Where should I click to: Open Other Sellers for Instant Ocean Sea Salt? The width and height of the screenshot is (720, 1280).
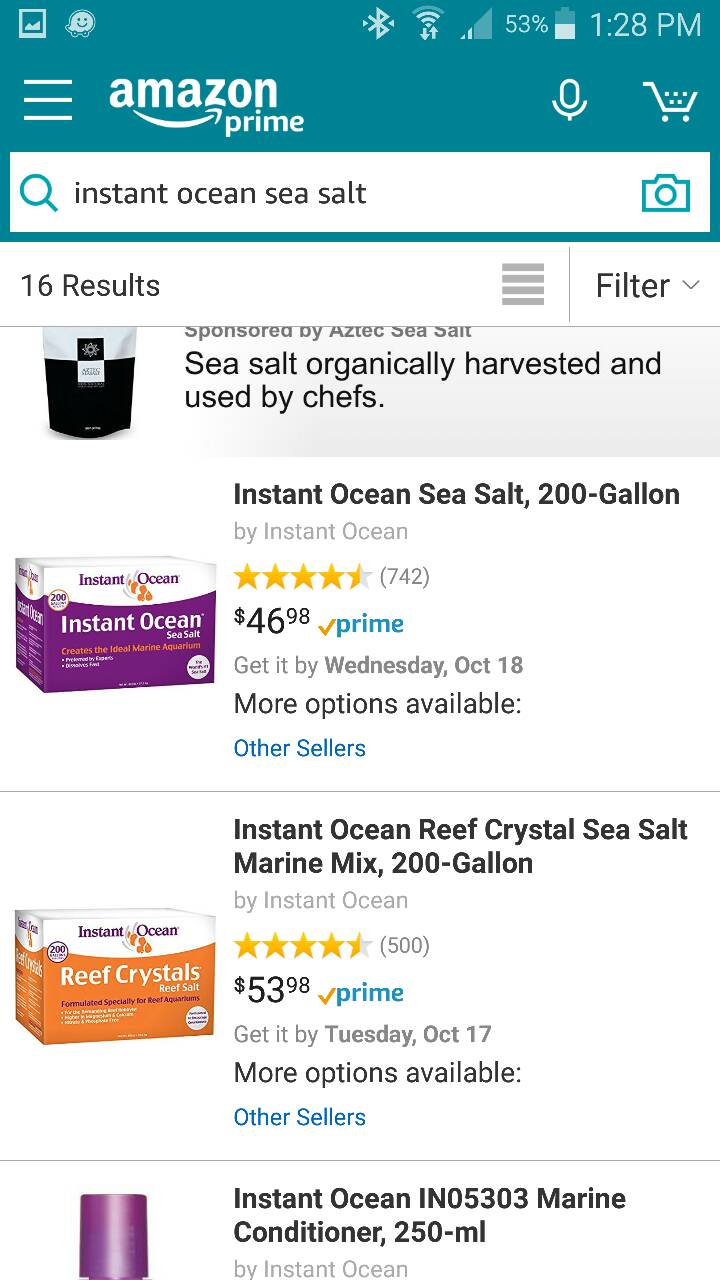click(x=299, y=748)
